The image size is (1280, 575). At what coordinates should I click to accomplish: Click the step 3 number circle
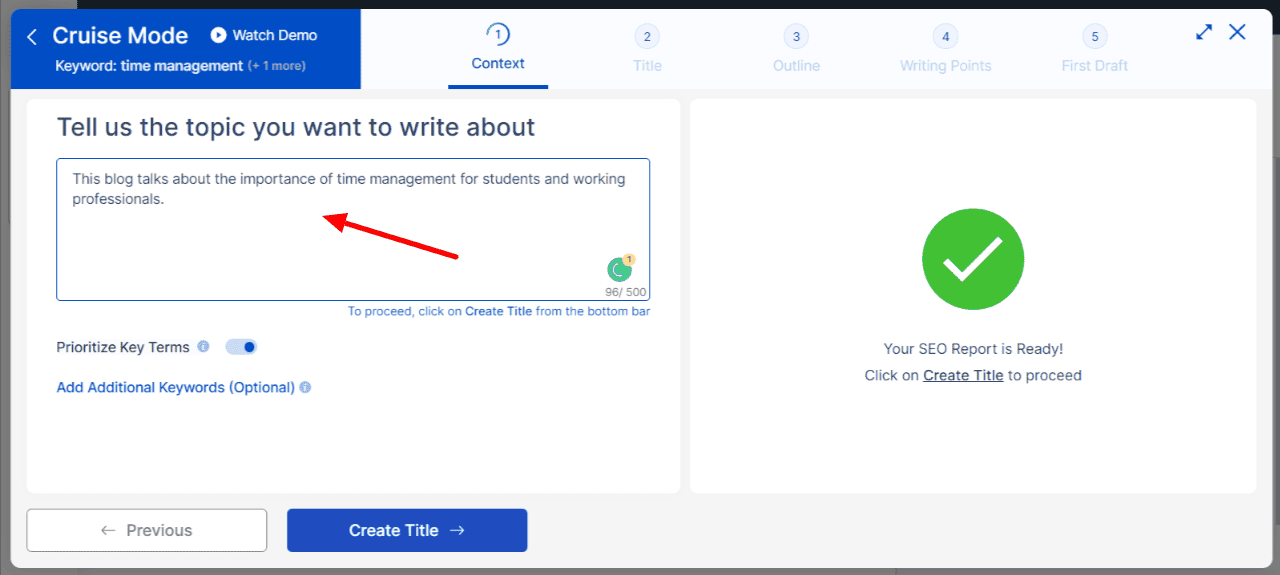[796, 37]
